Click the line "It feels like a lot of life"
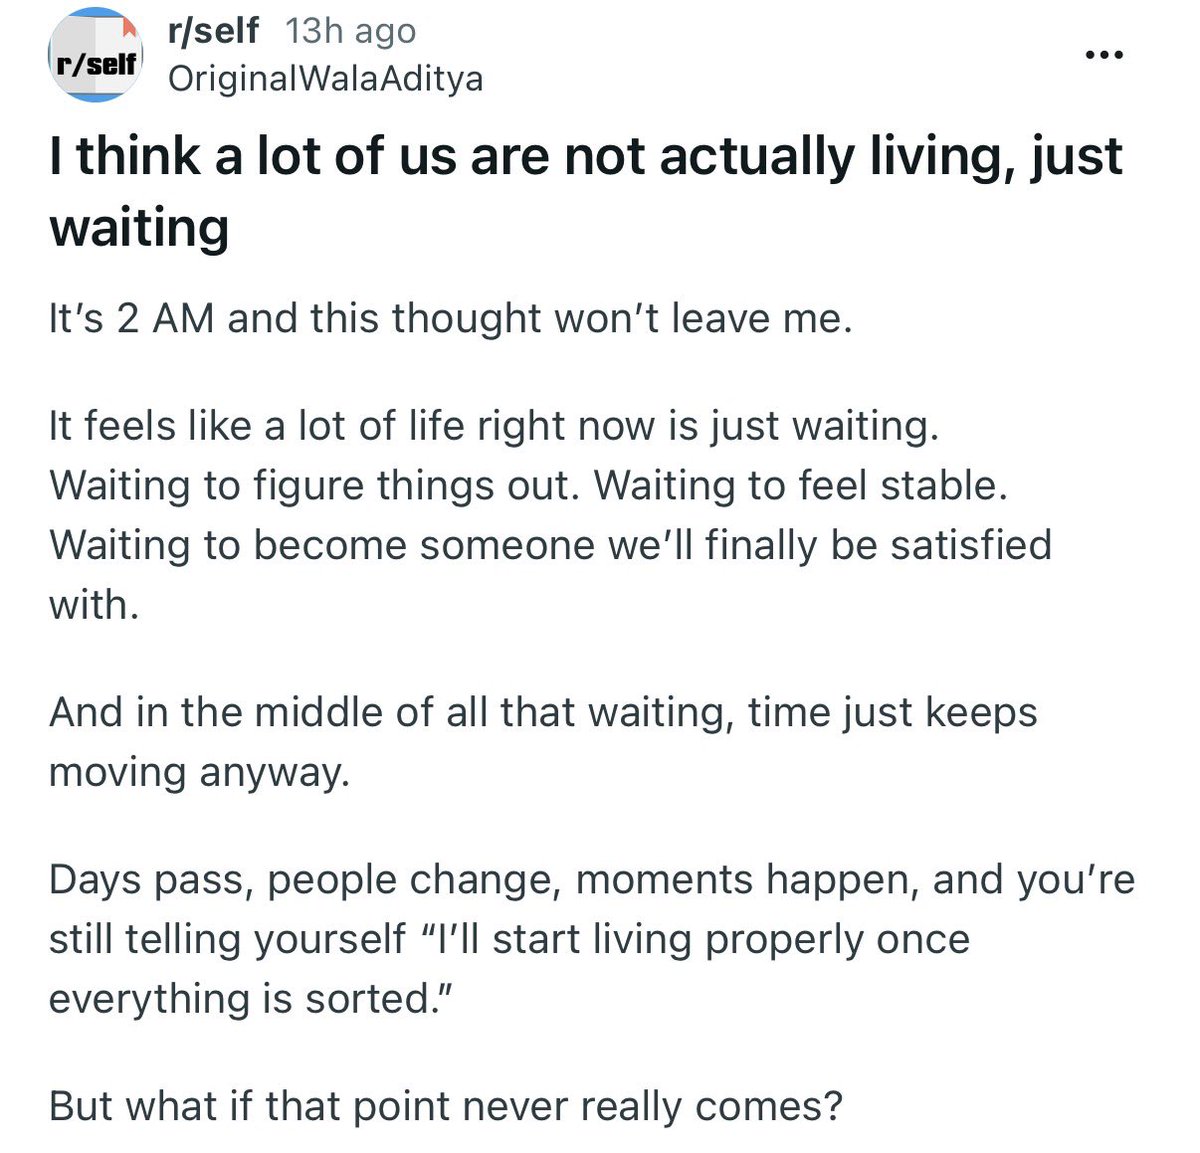The width and height of the screenshot is (1200, 1153). (494, 427)
